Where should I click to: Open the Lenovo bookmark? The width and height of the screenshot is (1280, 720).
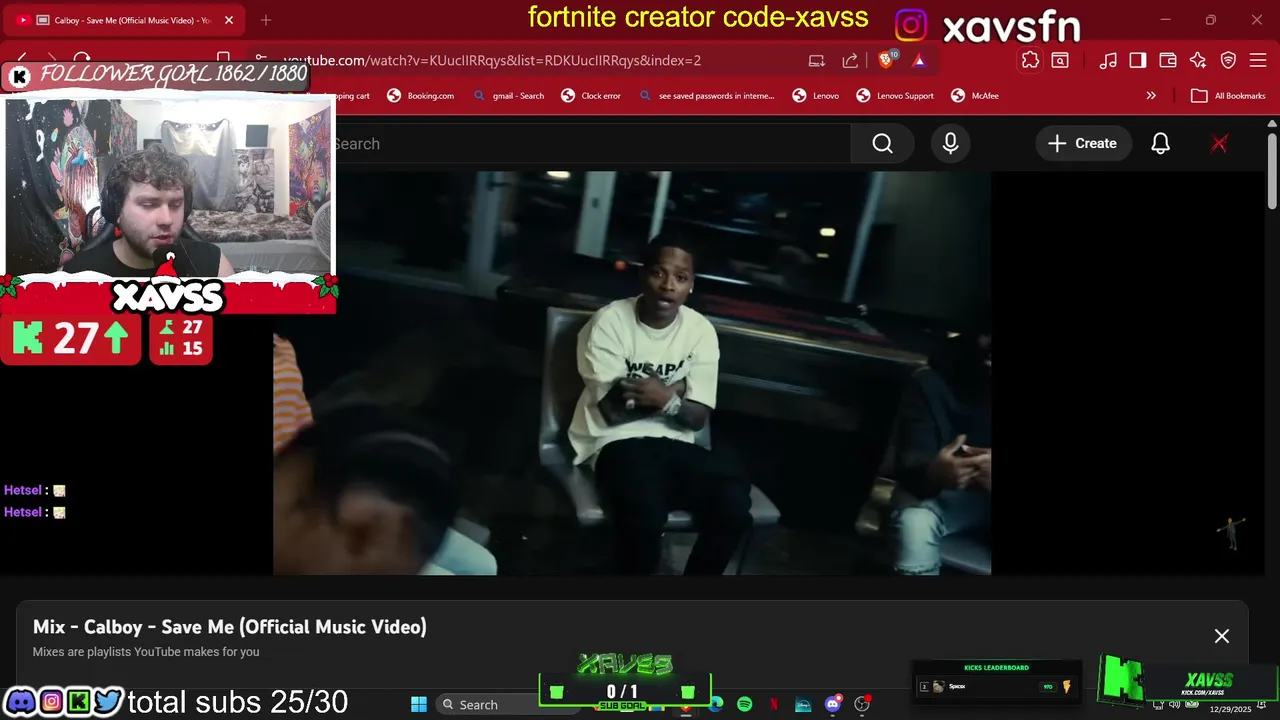tap(816, 96)
